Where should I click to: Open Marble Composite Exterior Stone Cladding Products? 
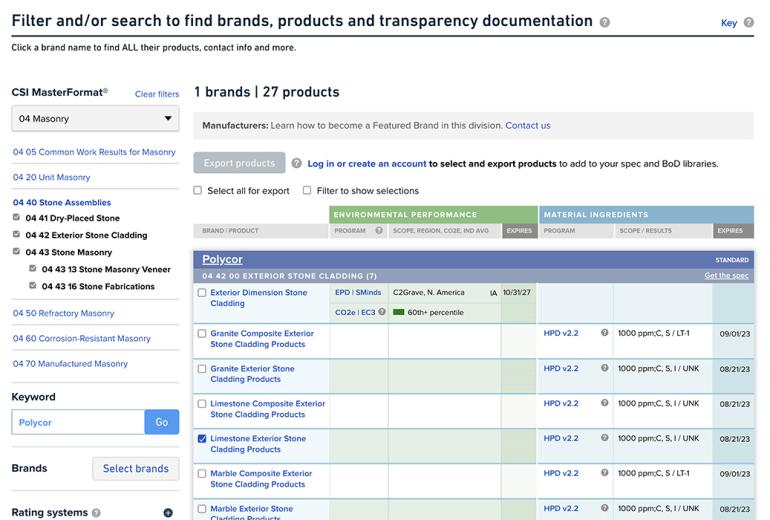261,479
